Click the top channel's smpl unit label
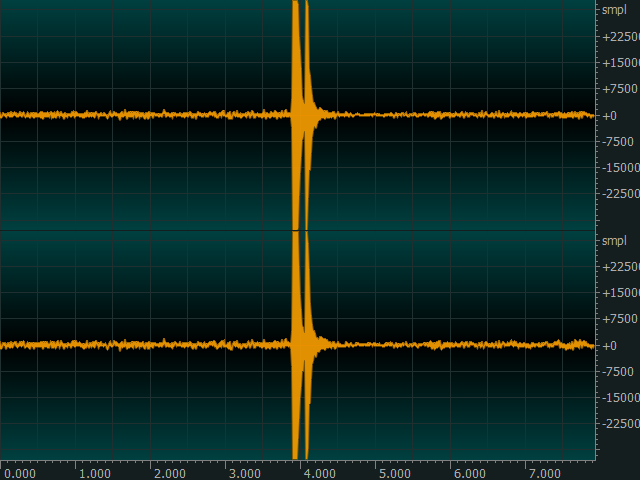 [x=614, y=10]
